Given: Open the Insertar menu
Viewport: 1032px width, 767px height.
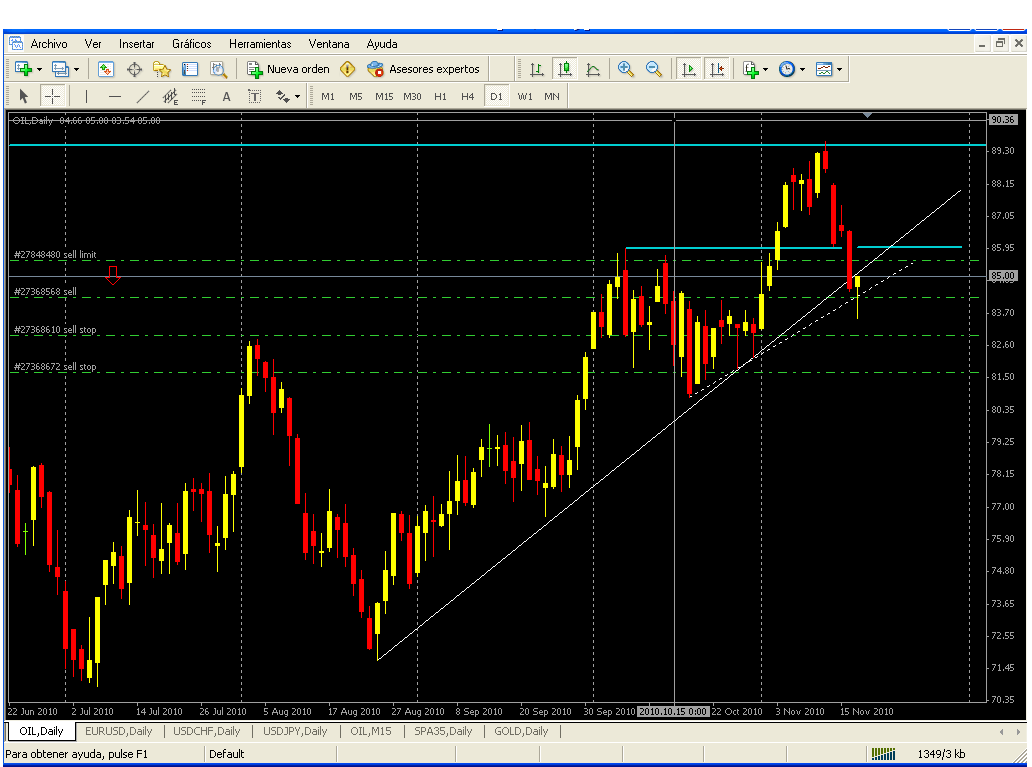Looking at the screenshot, I should coord(136,44).
